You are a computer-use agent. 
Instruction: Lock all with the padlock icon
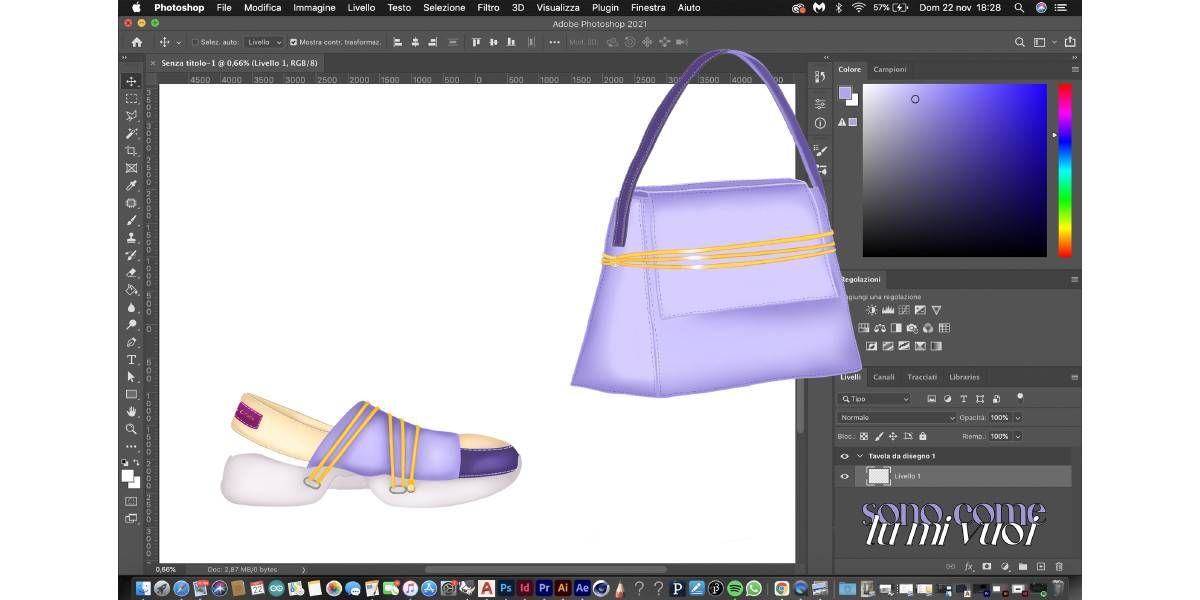(922, 437)
